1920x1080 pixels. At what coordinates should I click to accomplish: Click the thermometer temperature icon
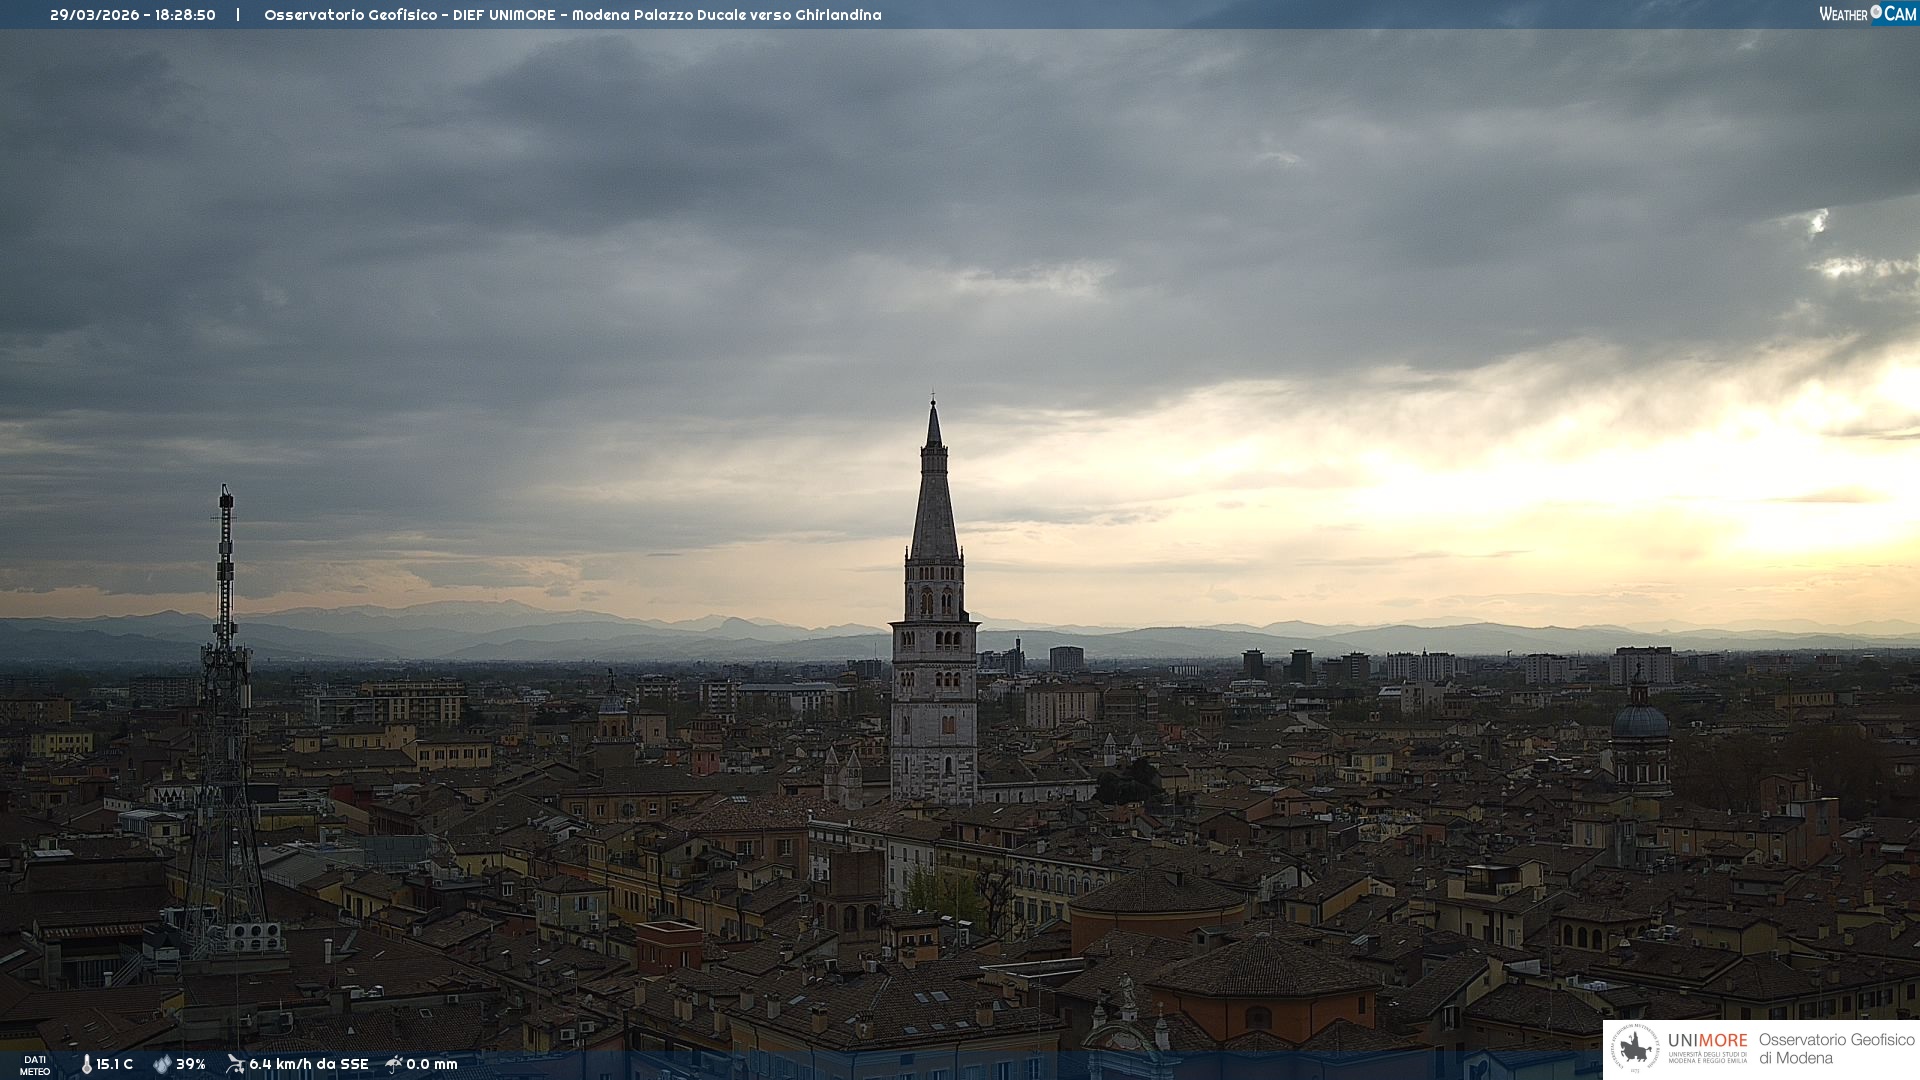coord(86,1064)
